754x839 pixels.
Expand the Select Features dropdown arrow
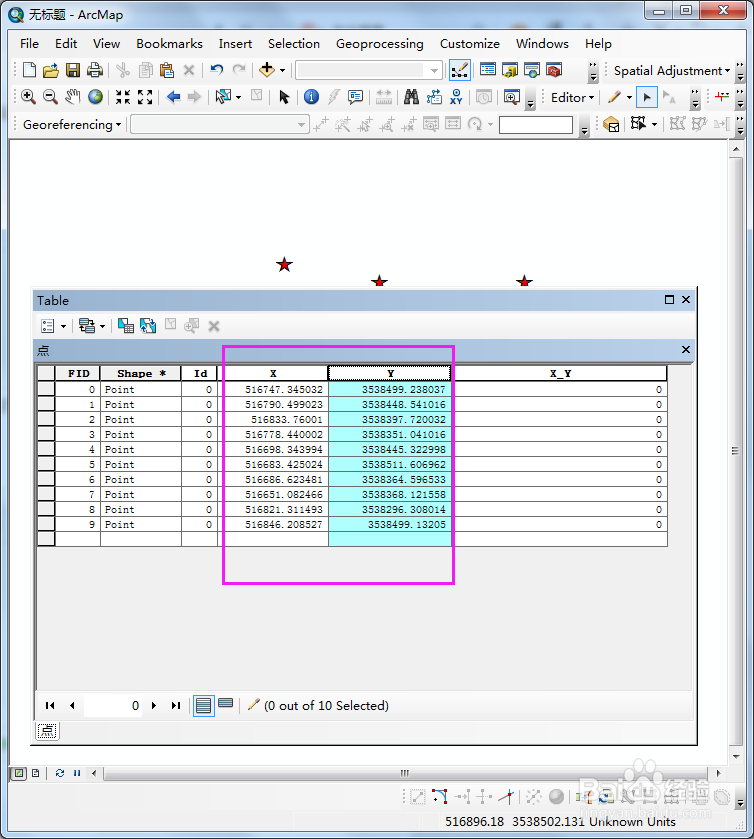(x=238, y=97)
